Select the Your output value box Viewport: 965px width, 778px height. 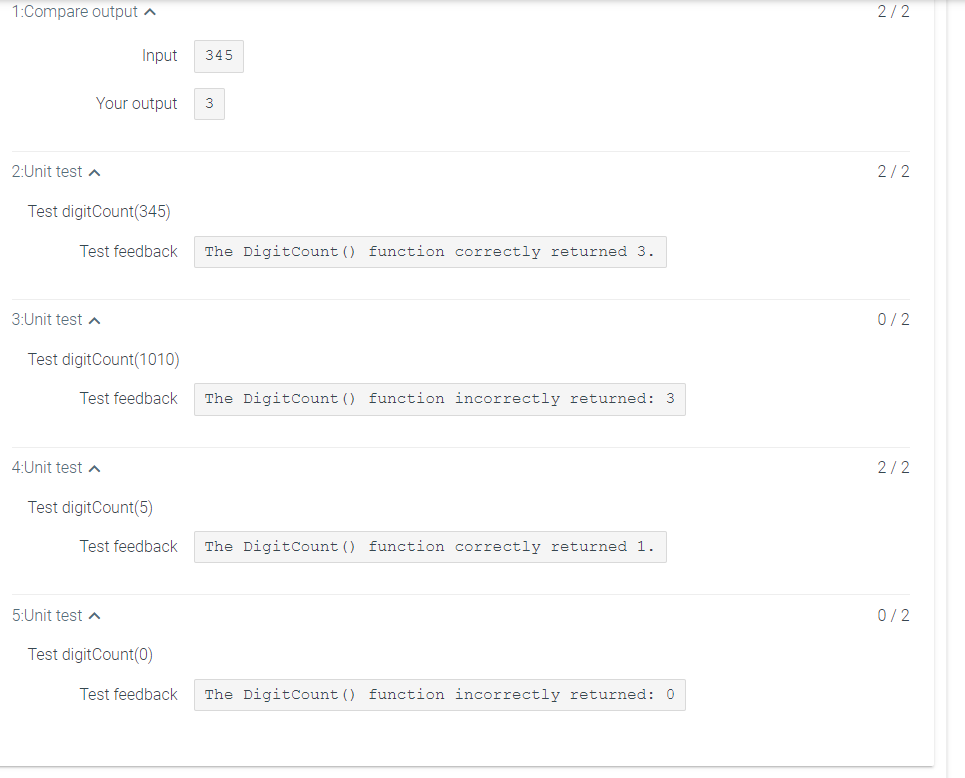tap(209, 103)
